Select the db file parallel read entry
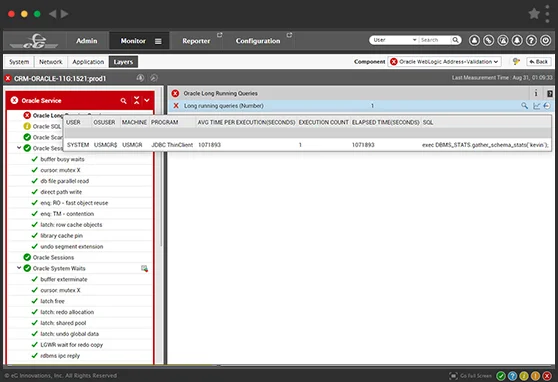Image resolution: width=558 pixels, height=382 pixels. pyautogui.click(x=65, y=181)
